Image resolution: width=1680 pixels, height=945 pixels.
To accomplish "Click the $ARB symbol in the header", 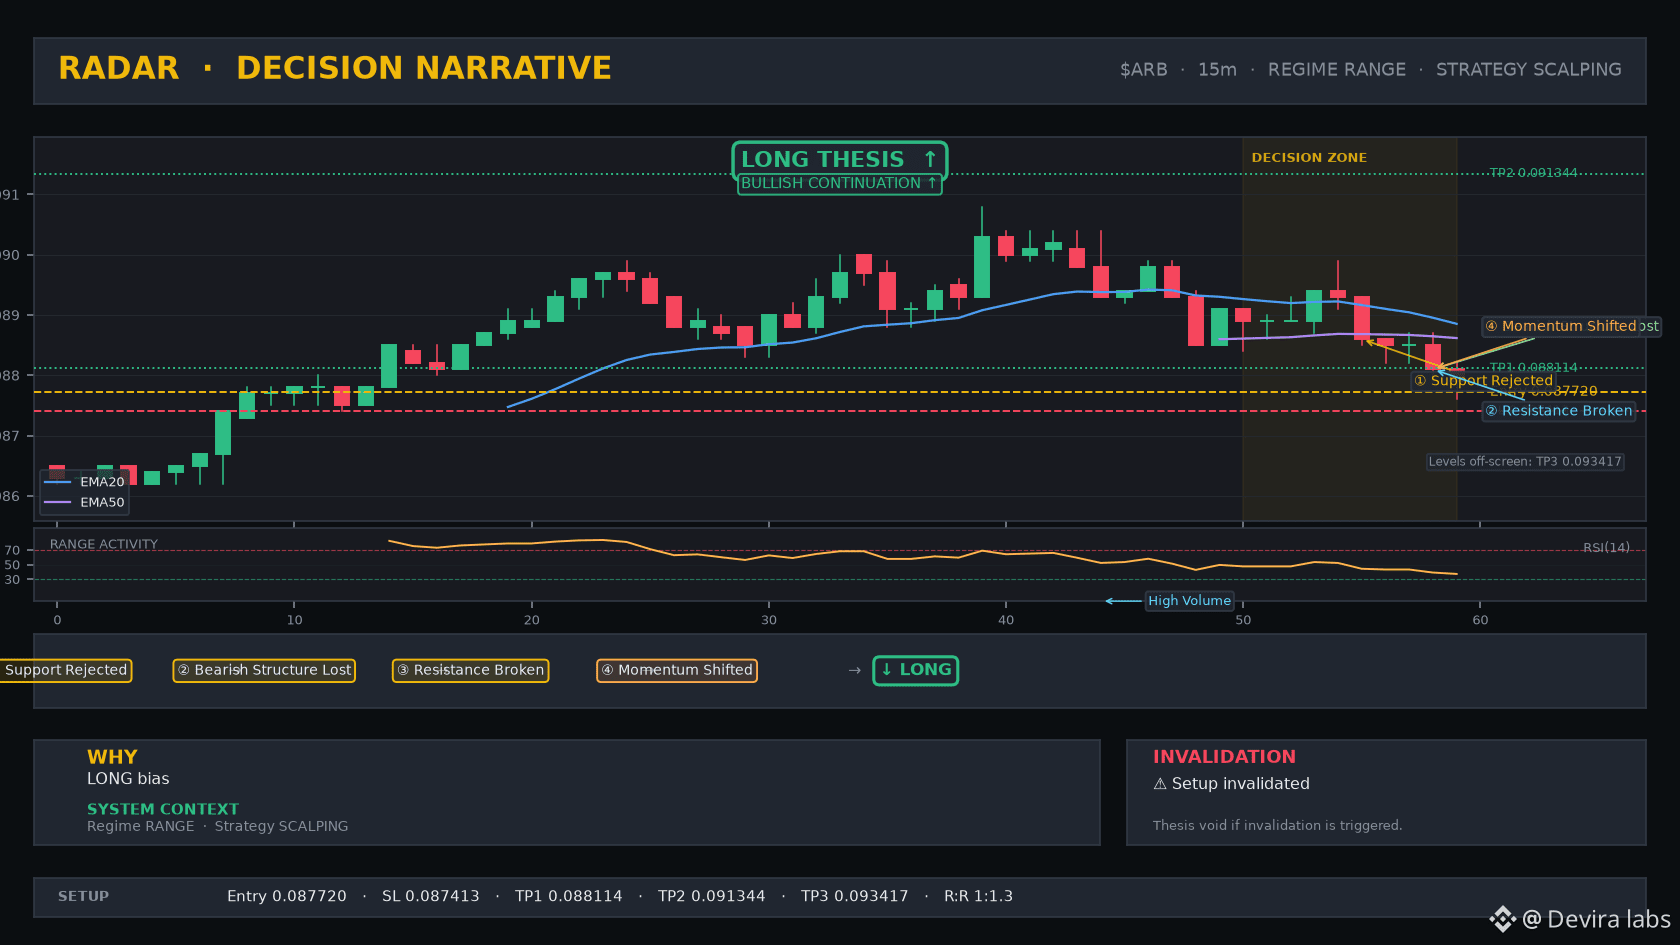I will tap(1144, 70).
